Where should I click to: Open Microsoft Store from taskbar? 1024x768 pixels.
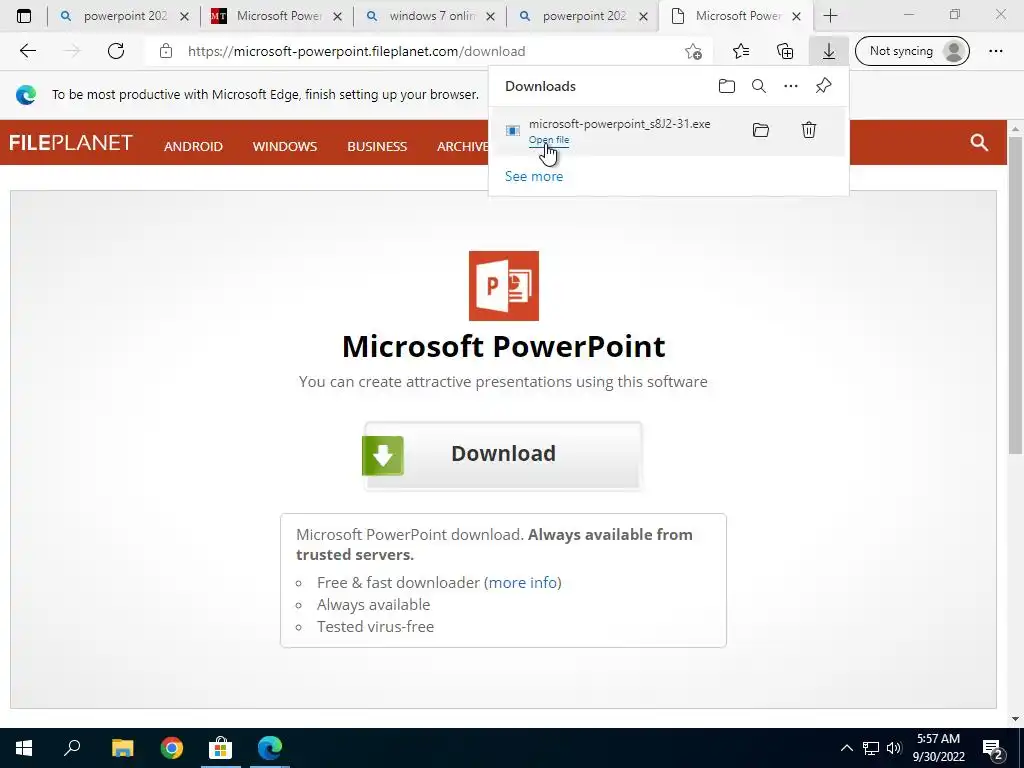coord(221,748)
